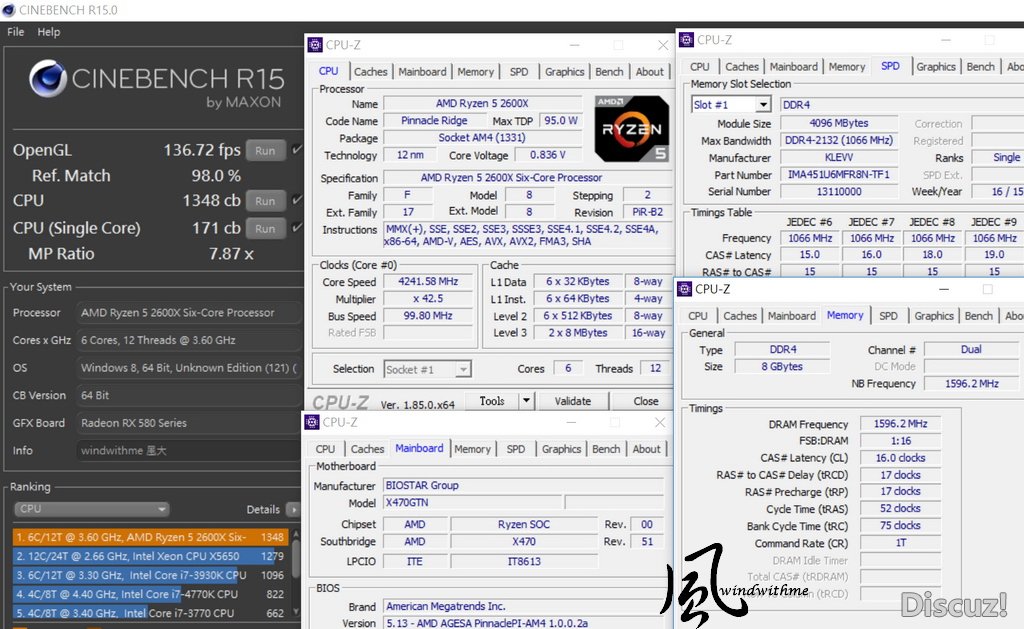This screenshot has height=629, width=1024.
Task: Click the manufacturer field BIOSTAR Group
Action: point(522,485)
